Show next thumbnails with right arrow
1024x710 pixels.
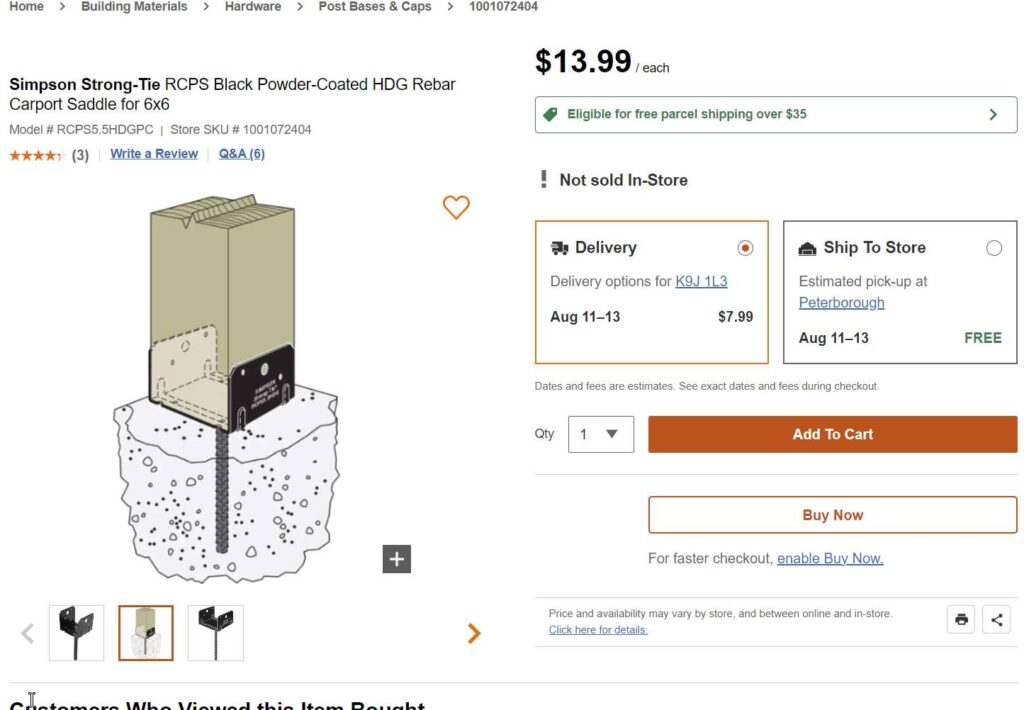[x=474, y=633]
